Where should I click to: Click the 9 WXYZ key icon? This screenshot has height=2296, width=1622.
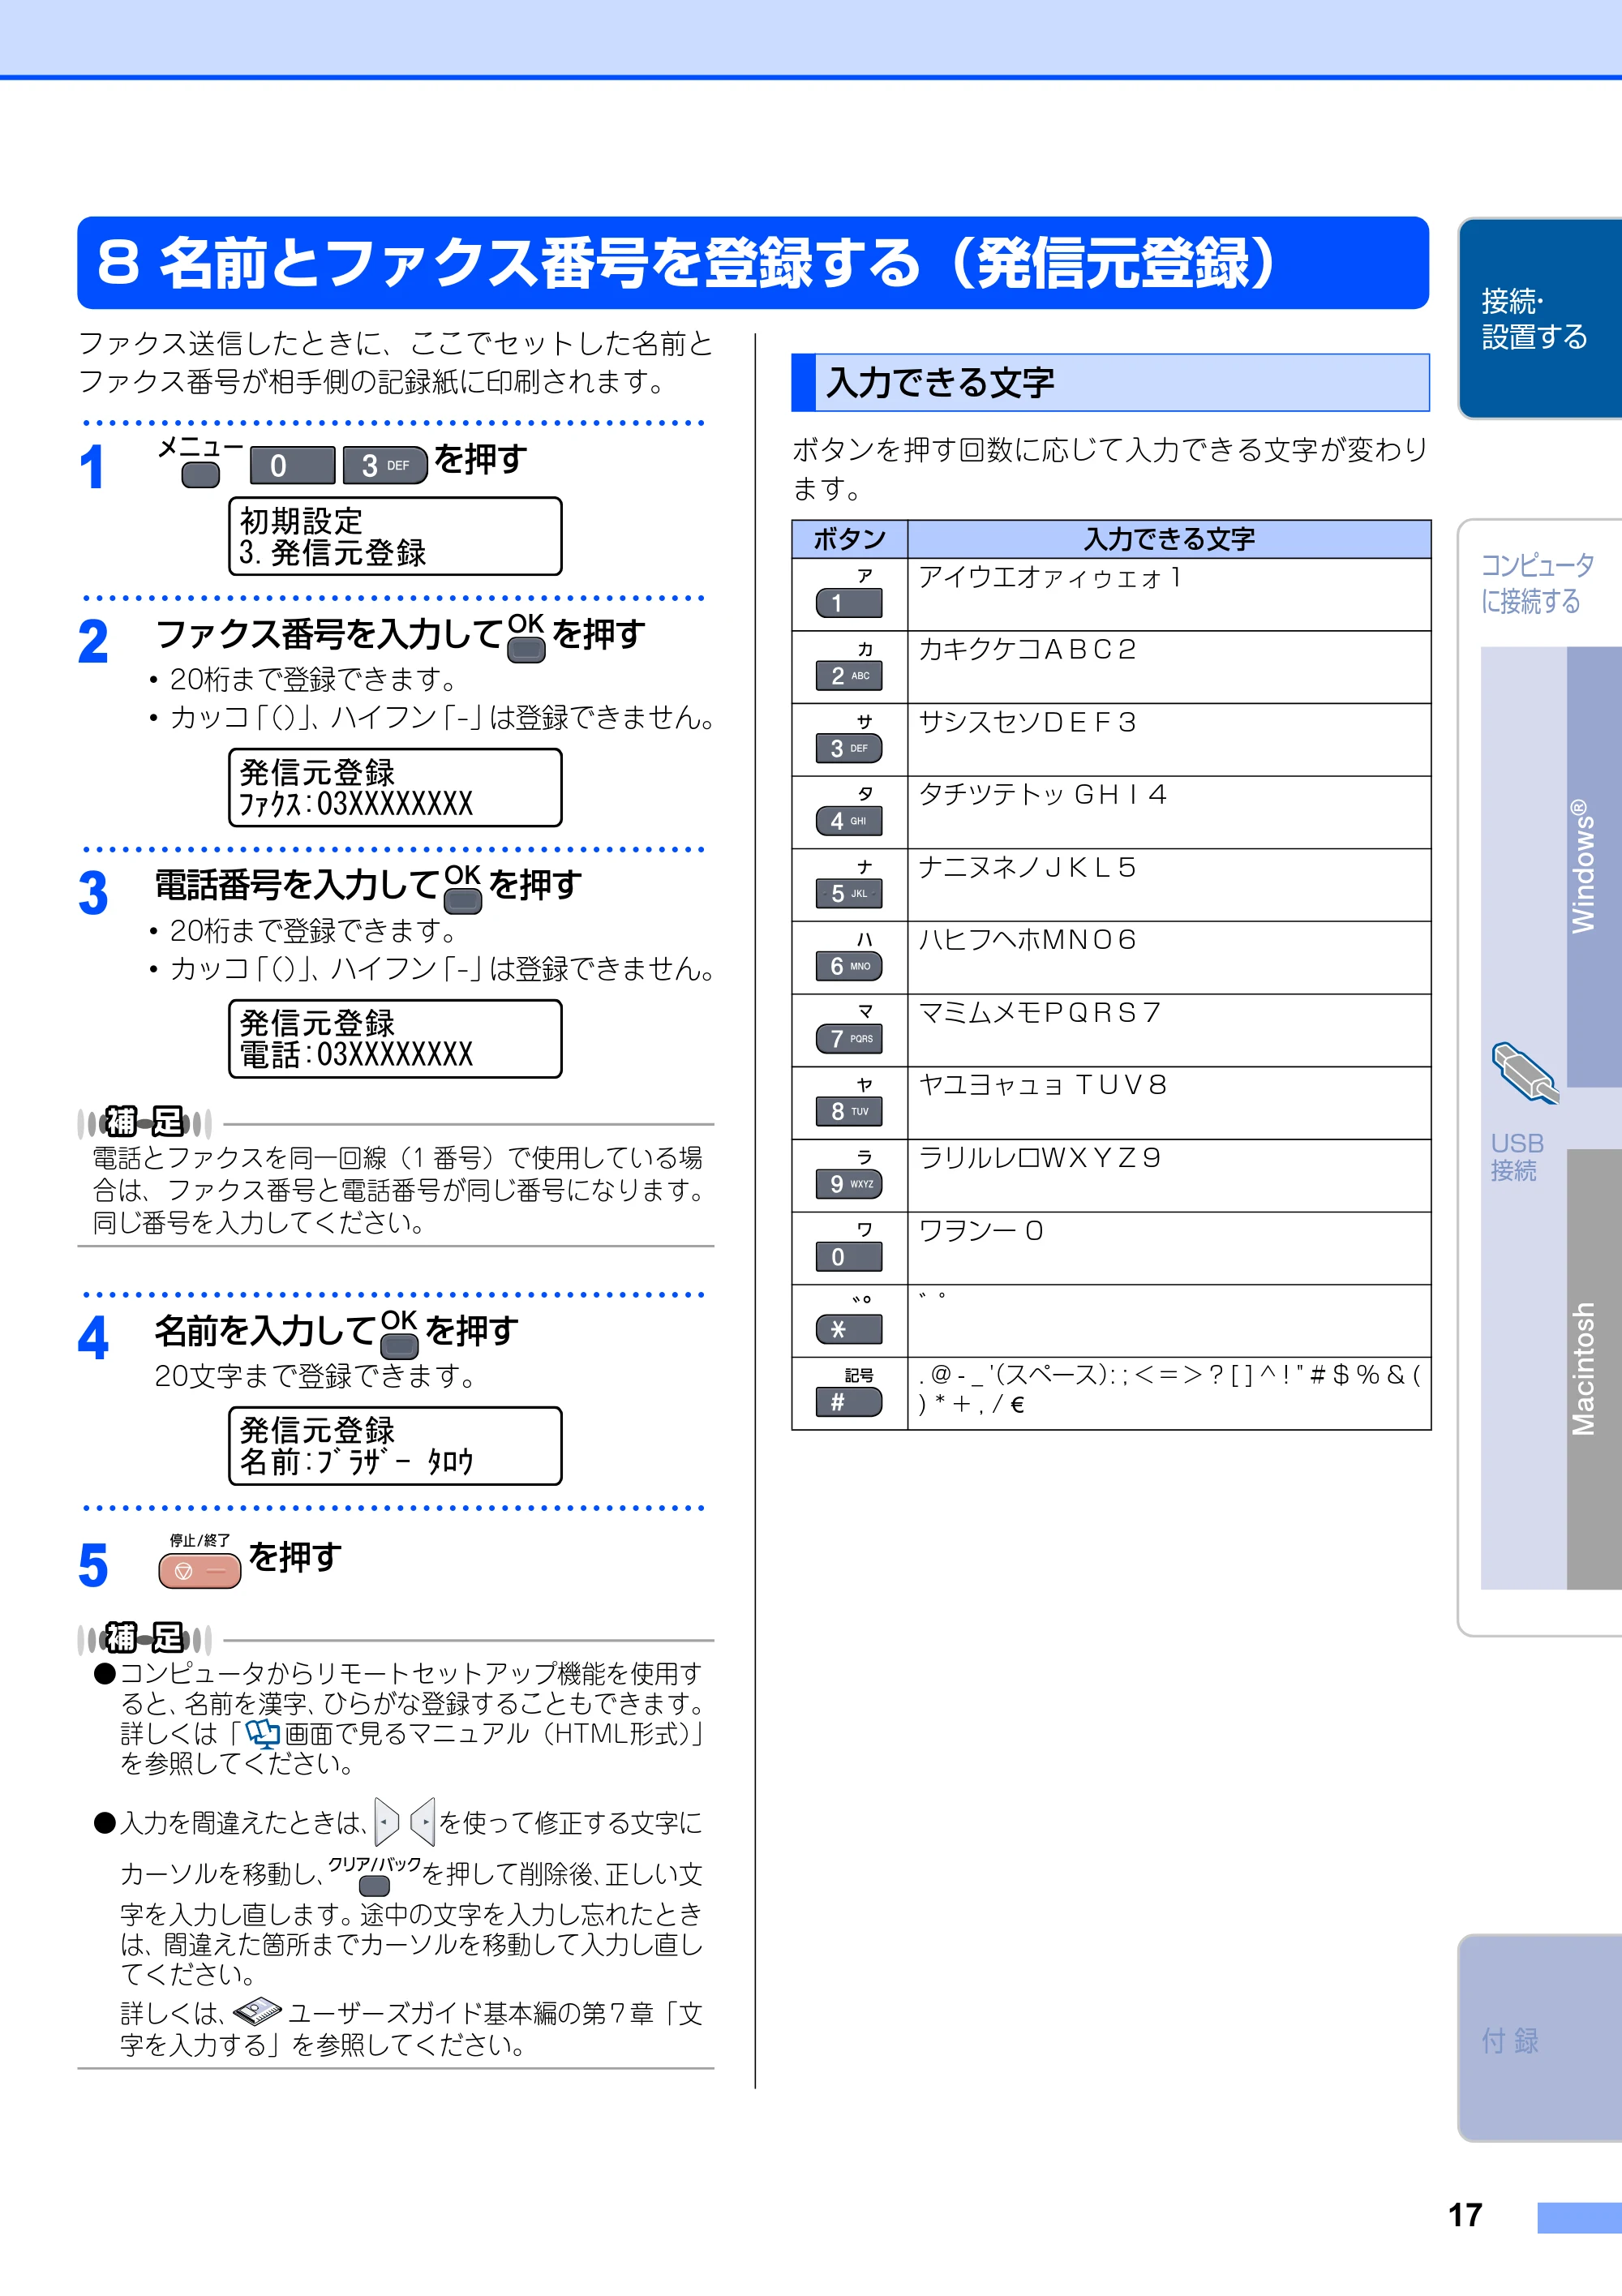pos(849,1184)
